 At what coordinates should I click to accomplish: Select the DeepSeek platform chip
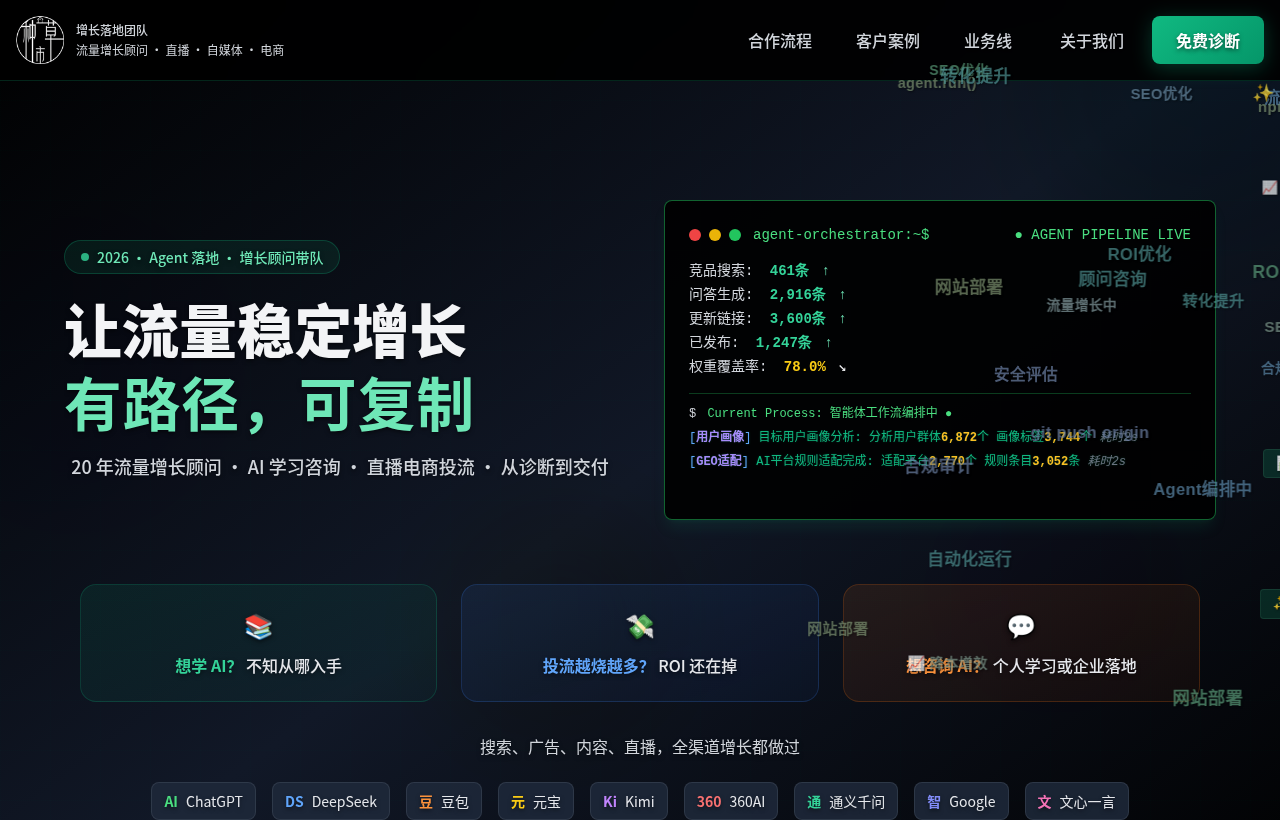(x=331, y=801)
